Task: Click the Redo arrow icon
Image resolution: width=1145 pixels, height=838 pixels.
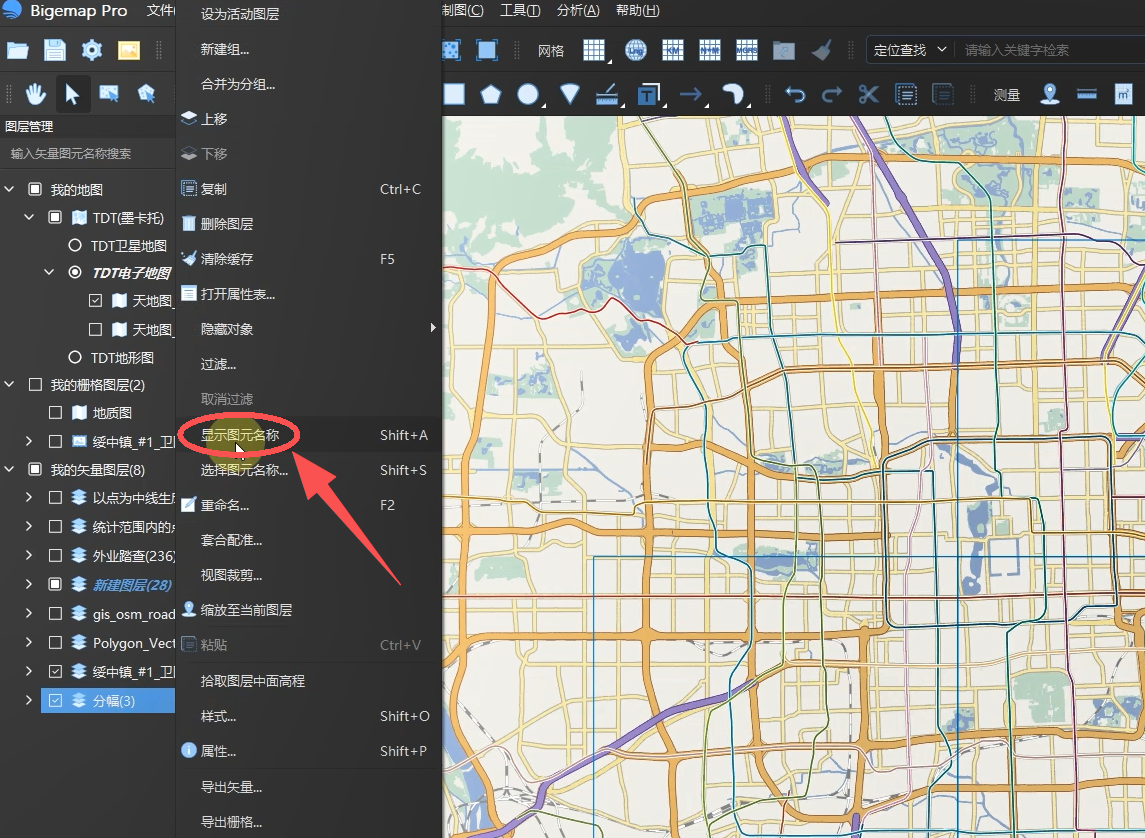Action: (832, 94)
